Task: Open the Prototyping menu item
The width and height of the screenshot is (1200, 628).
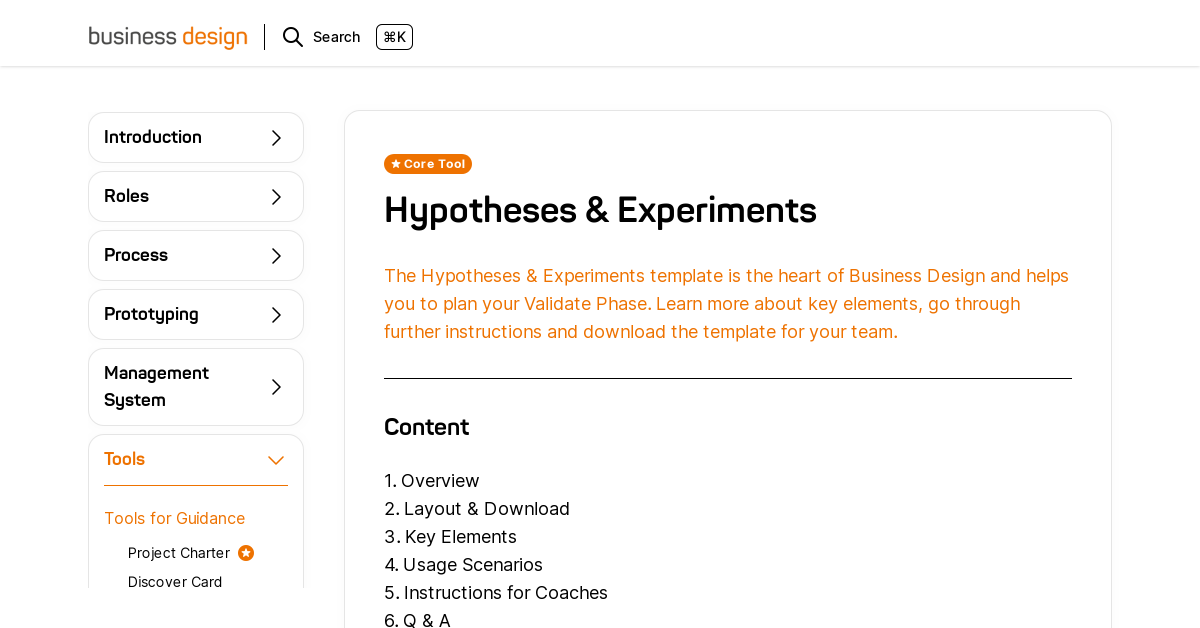Action: [196, 315]
